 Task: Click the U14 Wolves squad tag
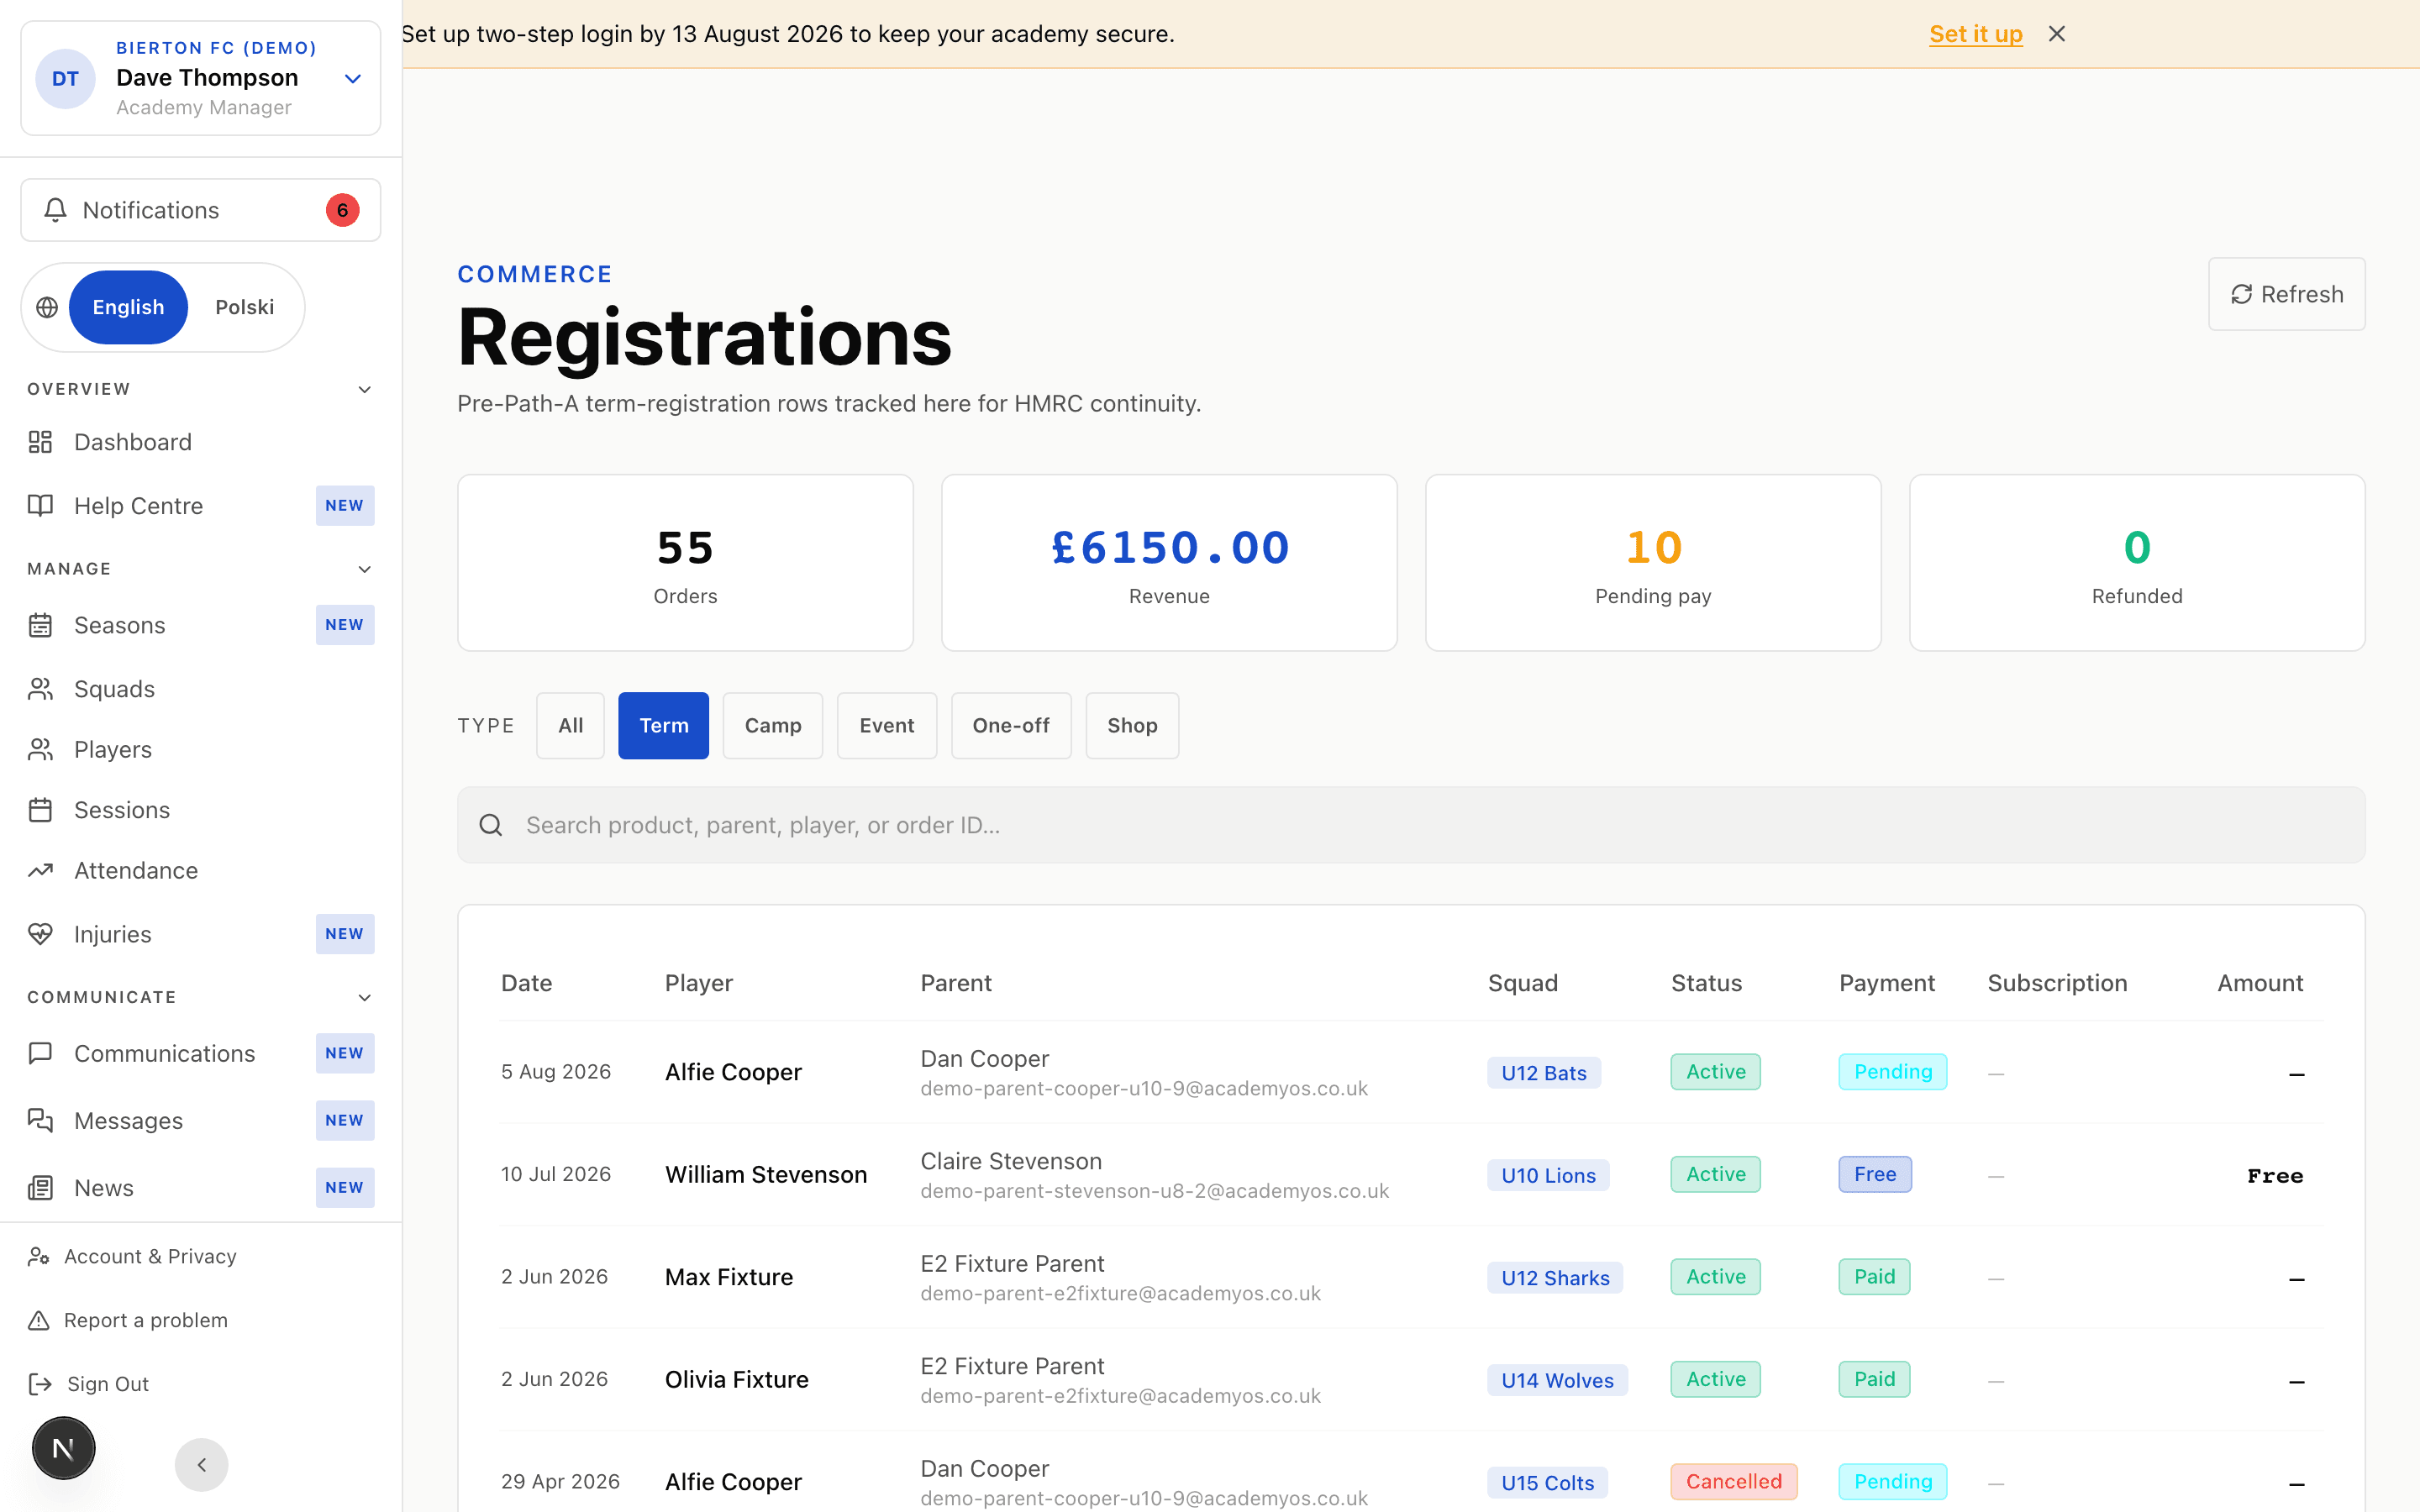tap(1557, 1380)
